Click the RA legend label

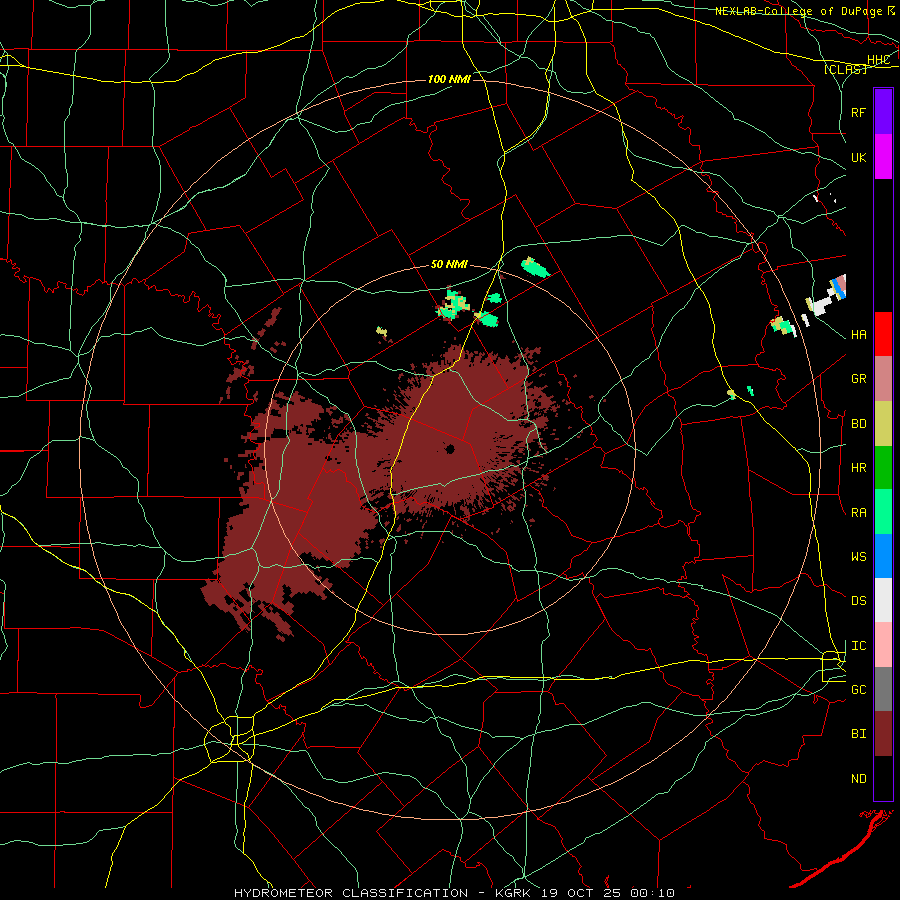tap(858, 512)
